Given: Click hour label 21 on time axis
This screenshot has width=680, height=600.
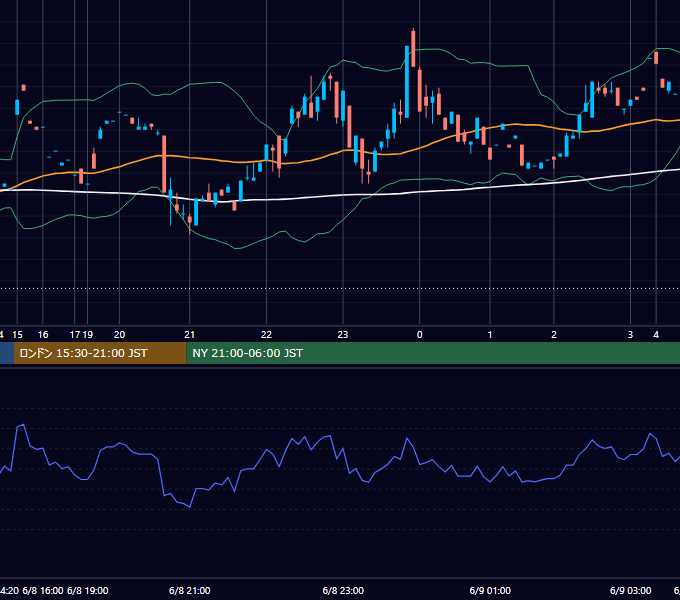Looking at the screenshot, I should [190, 335].
